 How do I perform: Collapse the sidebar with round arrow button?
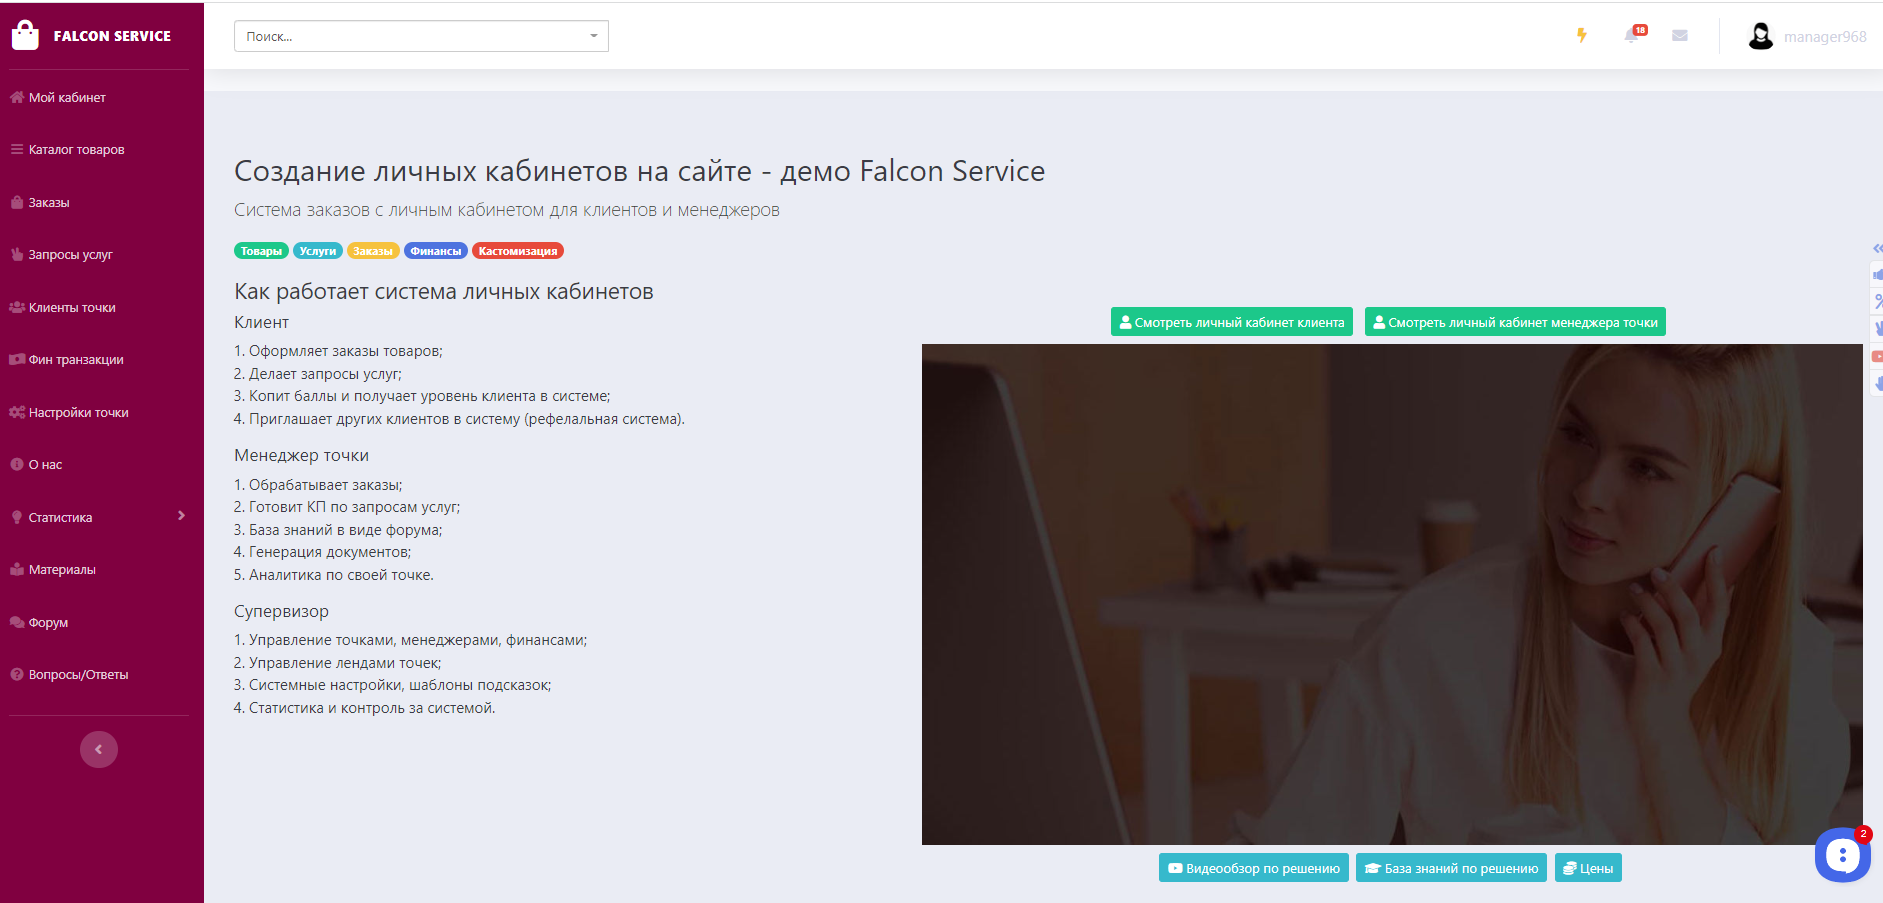point(99,749)
